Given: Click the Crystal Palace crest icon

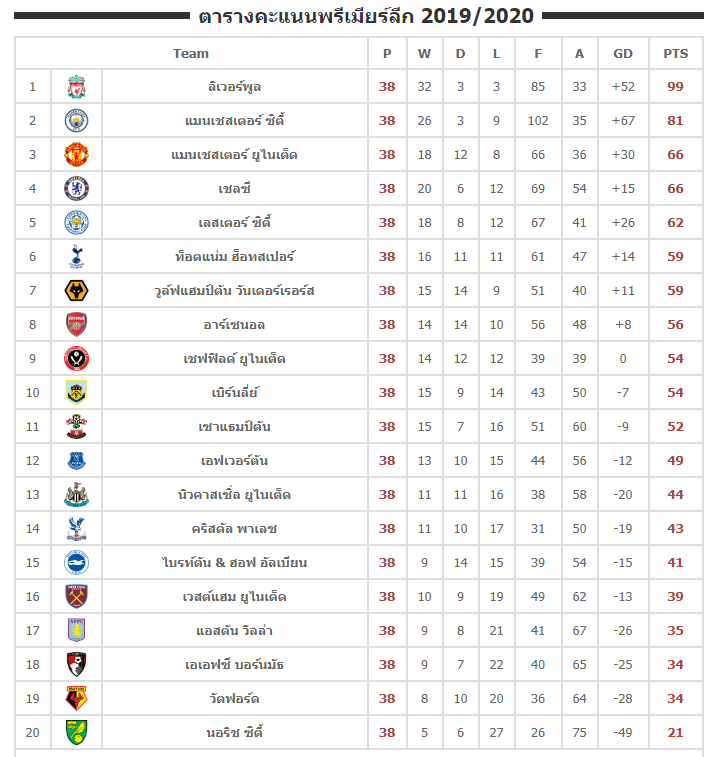Looking at the screenshot, I should [x=77, y=528].
